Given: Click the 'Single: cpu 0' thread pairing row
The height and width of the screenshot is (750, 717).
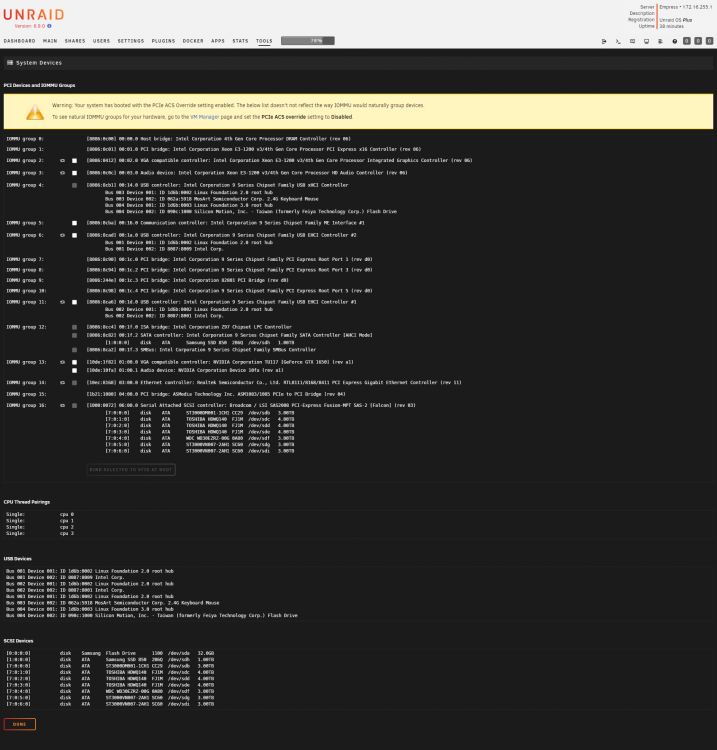Looking at the screenshot, I should (40, 514).
